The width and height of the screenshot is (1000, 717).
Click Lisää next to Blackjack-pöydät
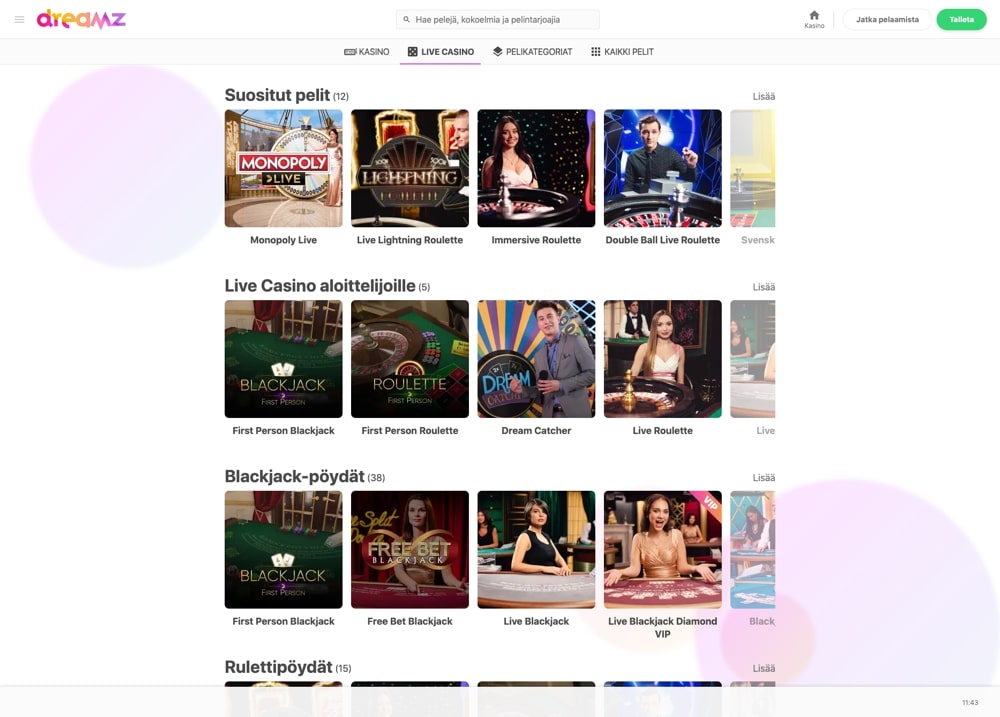(763, 478)
